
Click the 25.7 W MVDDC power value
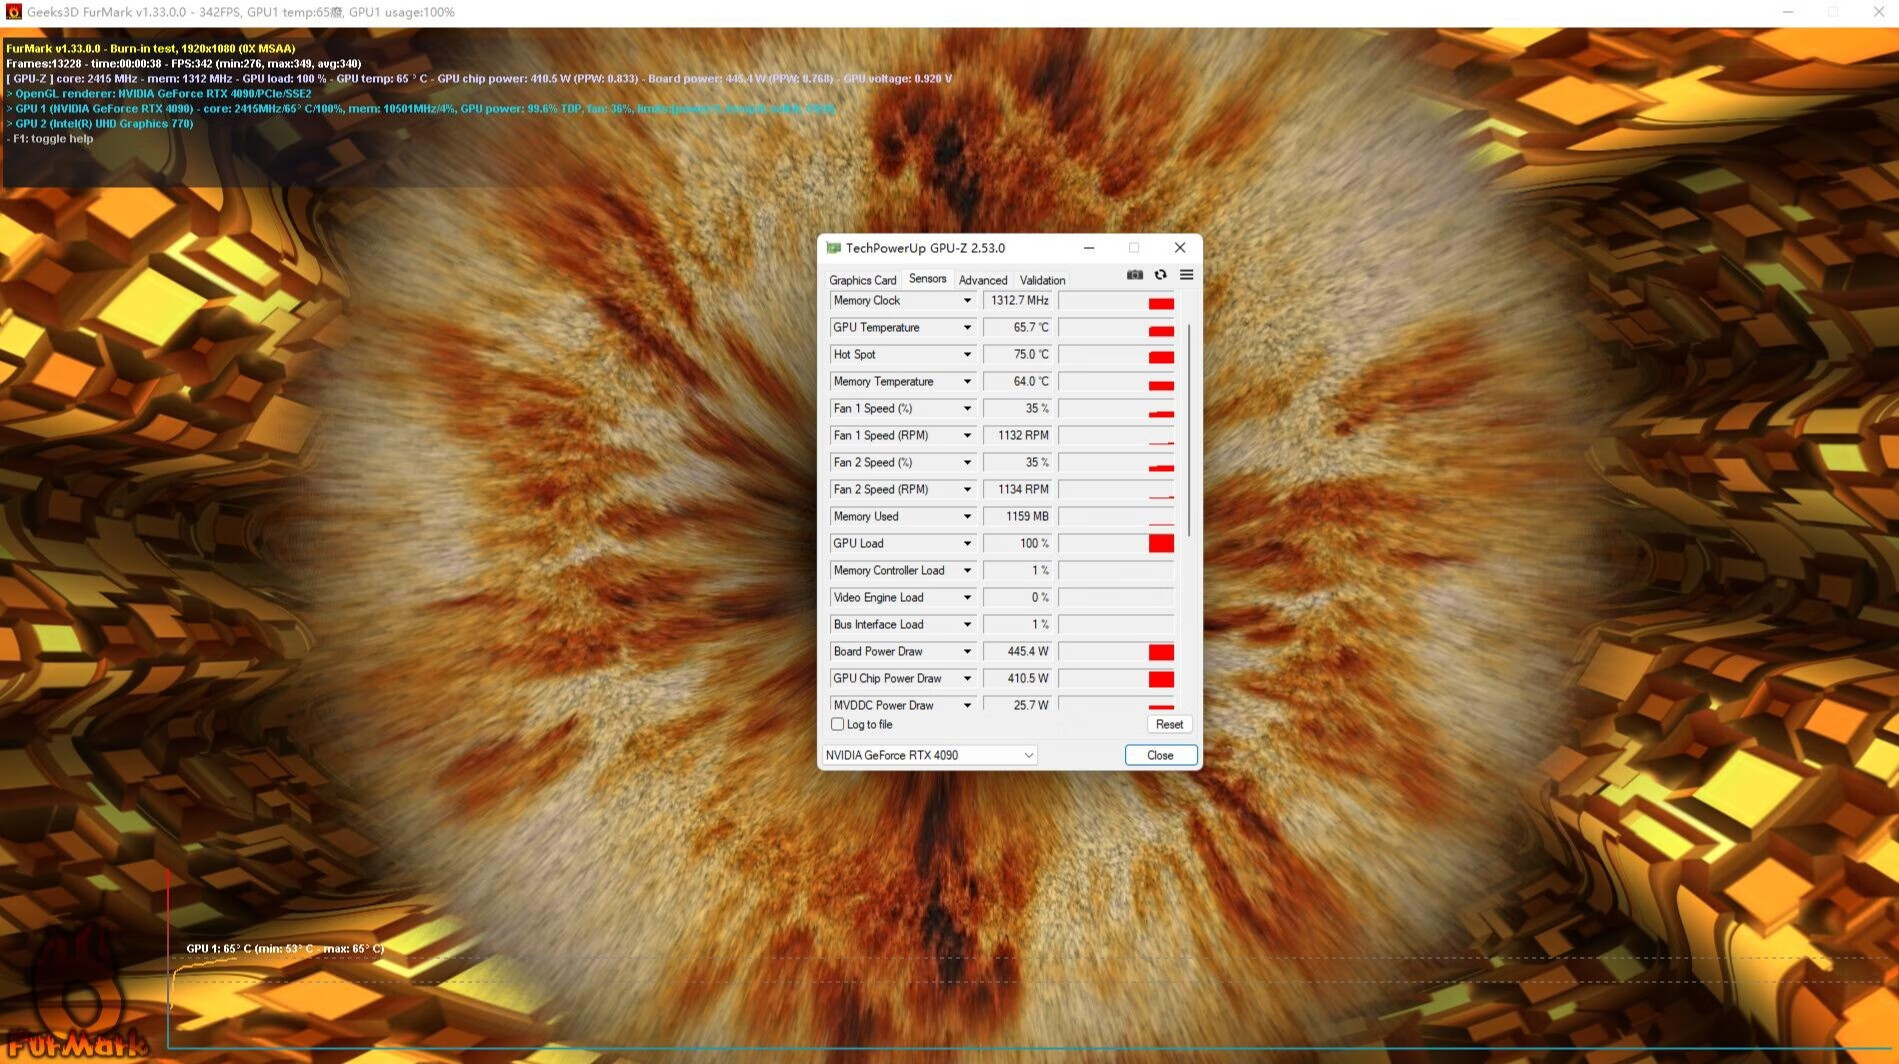(1017, 705)
